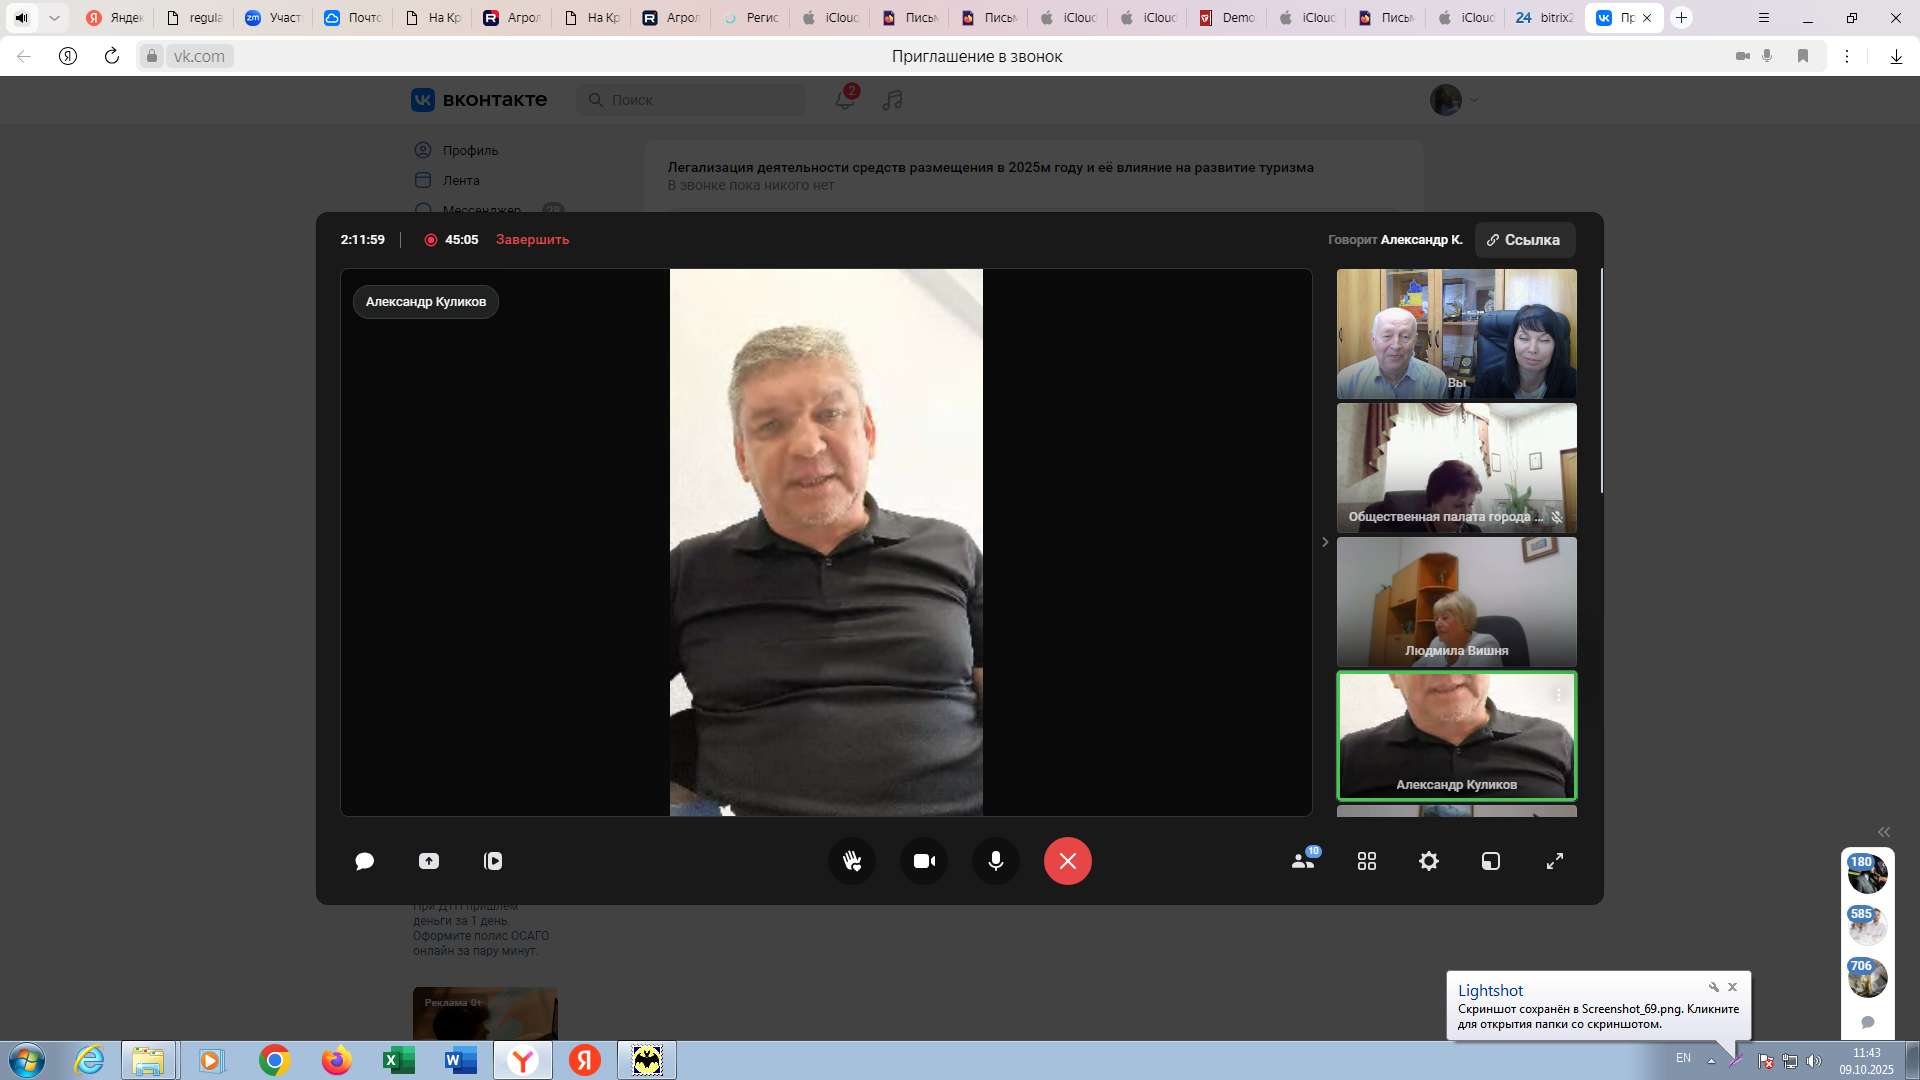Click the watch together icon
Screen dimensions: 1920x1080
[493, 861]
